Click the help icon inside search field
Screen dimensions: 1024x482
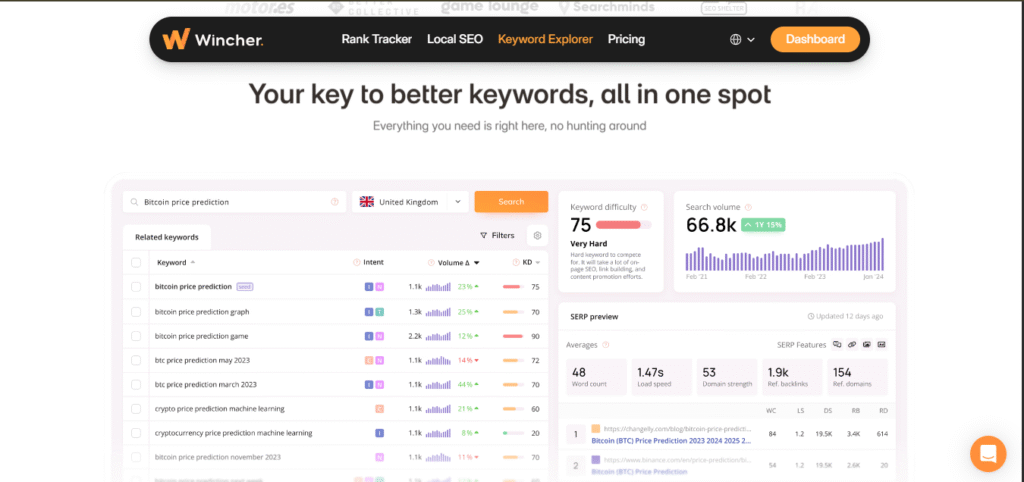coord(334,202)
